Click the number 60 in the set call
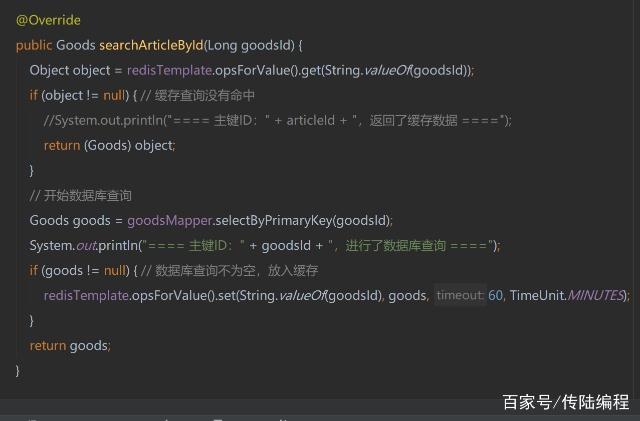Screen dimensions: 640x421 (x=495, y=296)
